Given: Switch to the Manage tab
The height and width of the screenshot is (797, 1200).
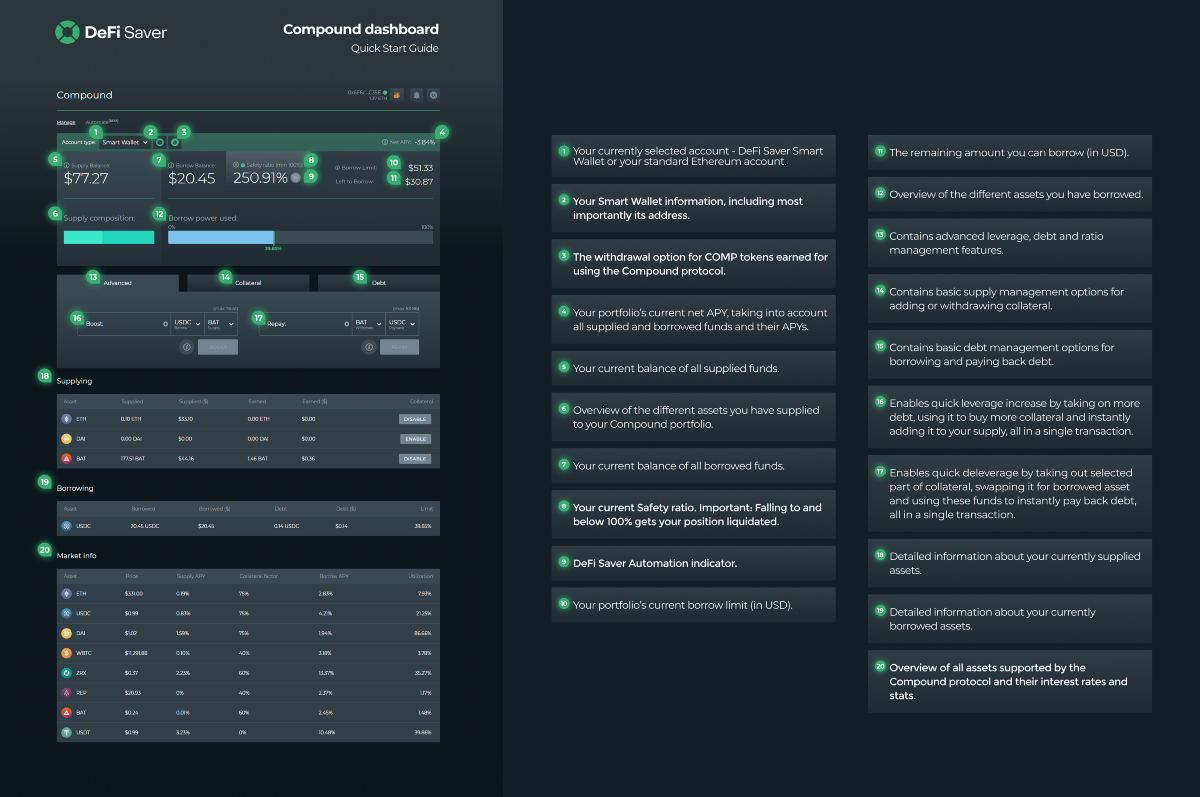Looking at the screenshot, I should point(65,122).
